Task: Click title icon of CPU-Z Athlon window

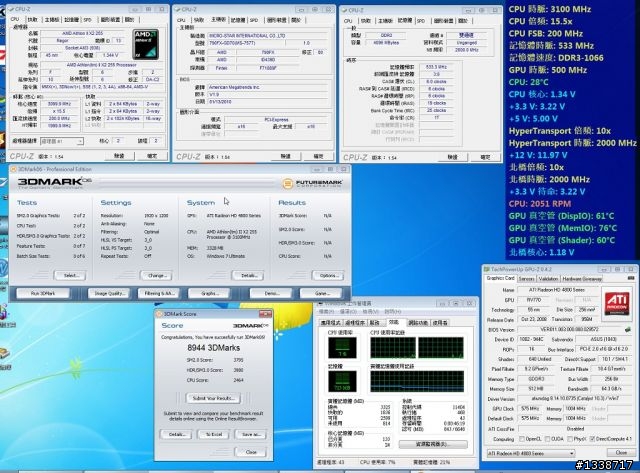Action: pyautogui.click(x=11, y=9)
